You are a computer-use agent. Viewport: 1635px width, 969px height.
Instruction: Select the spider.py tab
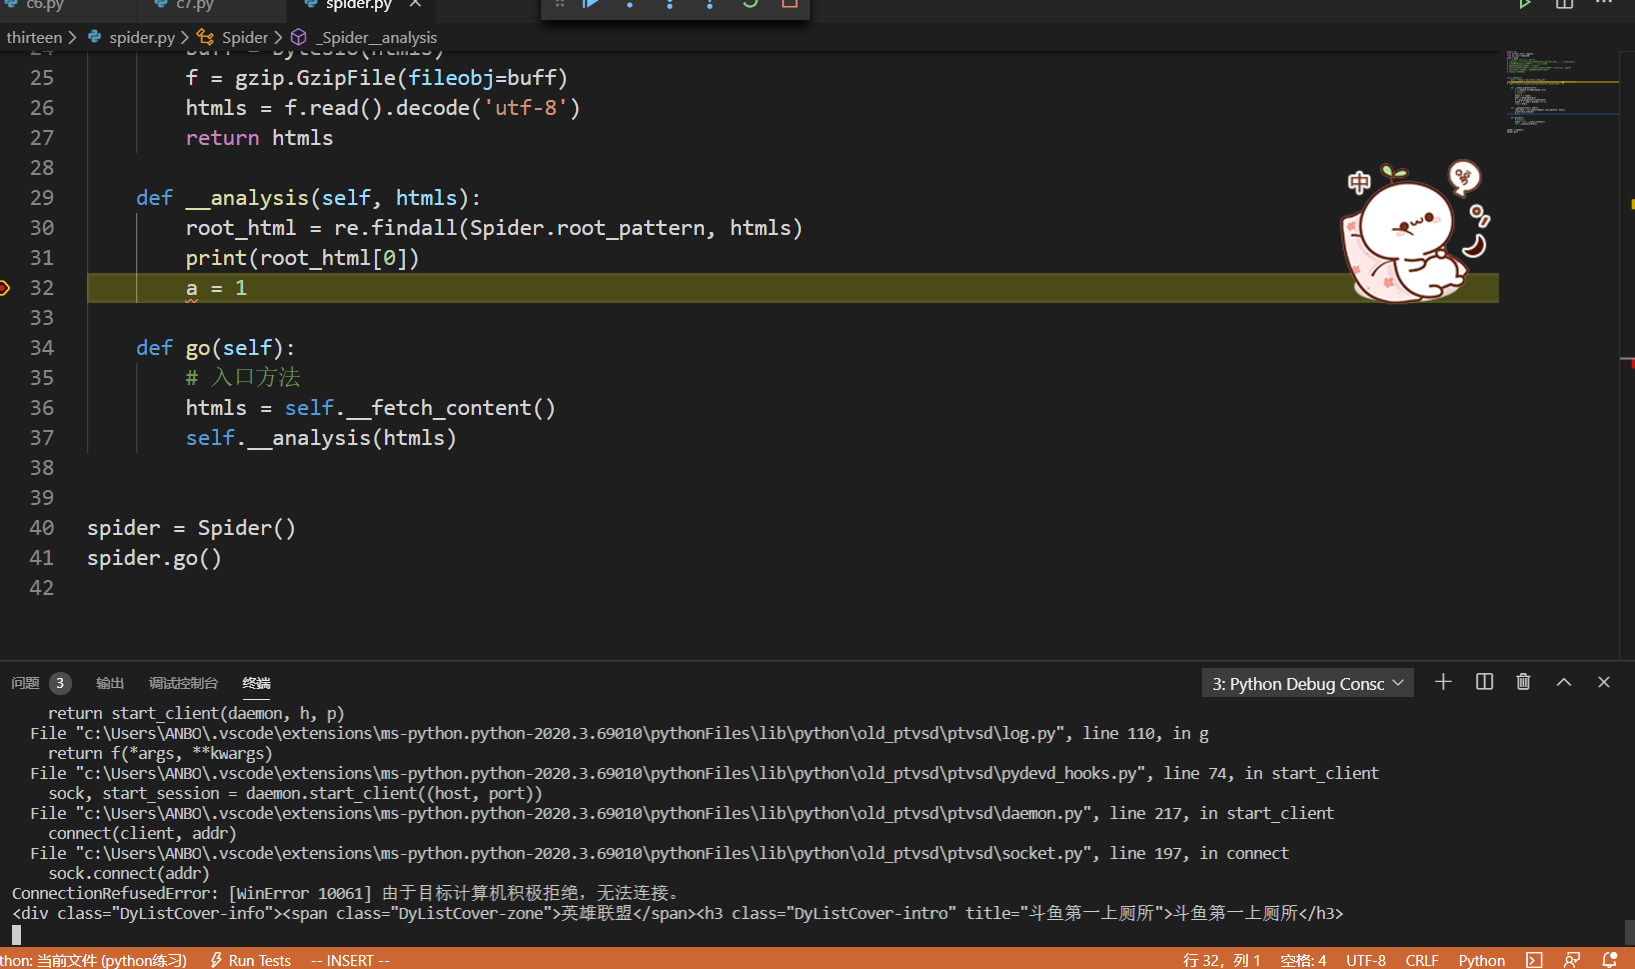click(358, 5)
